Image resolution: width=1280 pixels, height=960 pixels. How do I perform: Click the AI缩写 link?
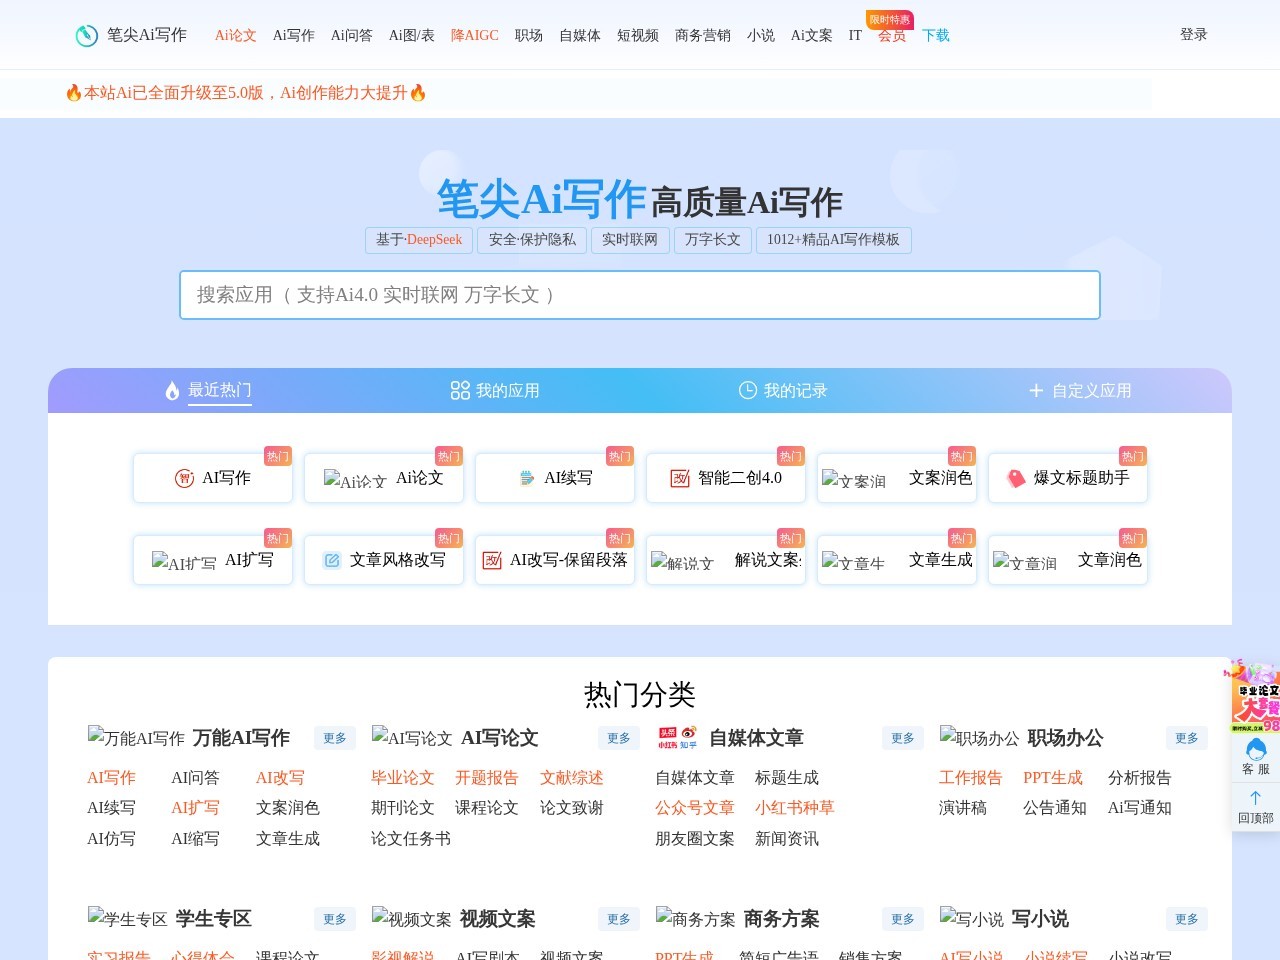(195, 839)
